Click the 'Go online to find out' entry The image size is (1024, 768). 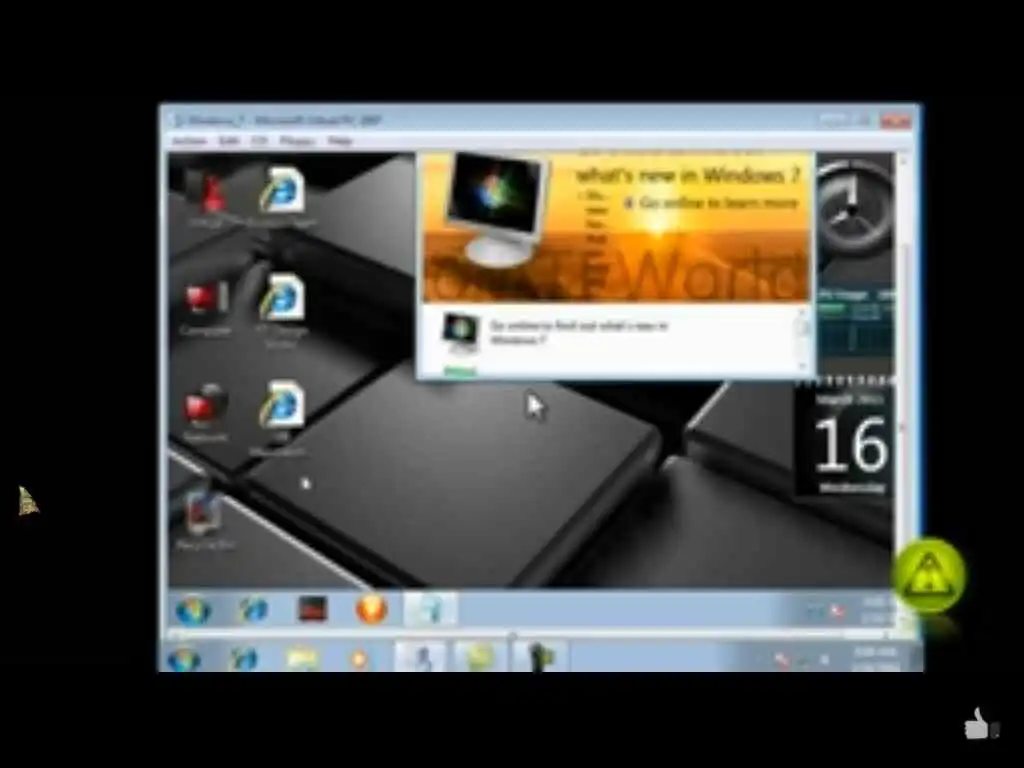tap(579, 332)
